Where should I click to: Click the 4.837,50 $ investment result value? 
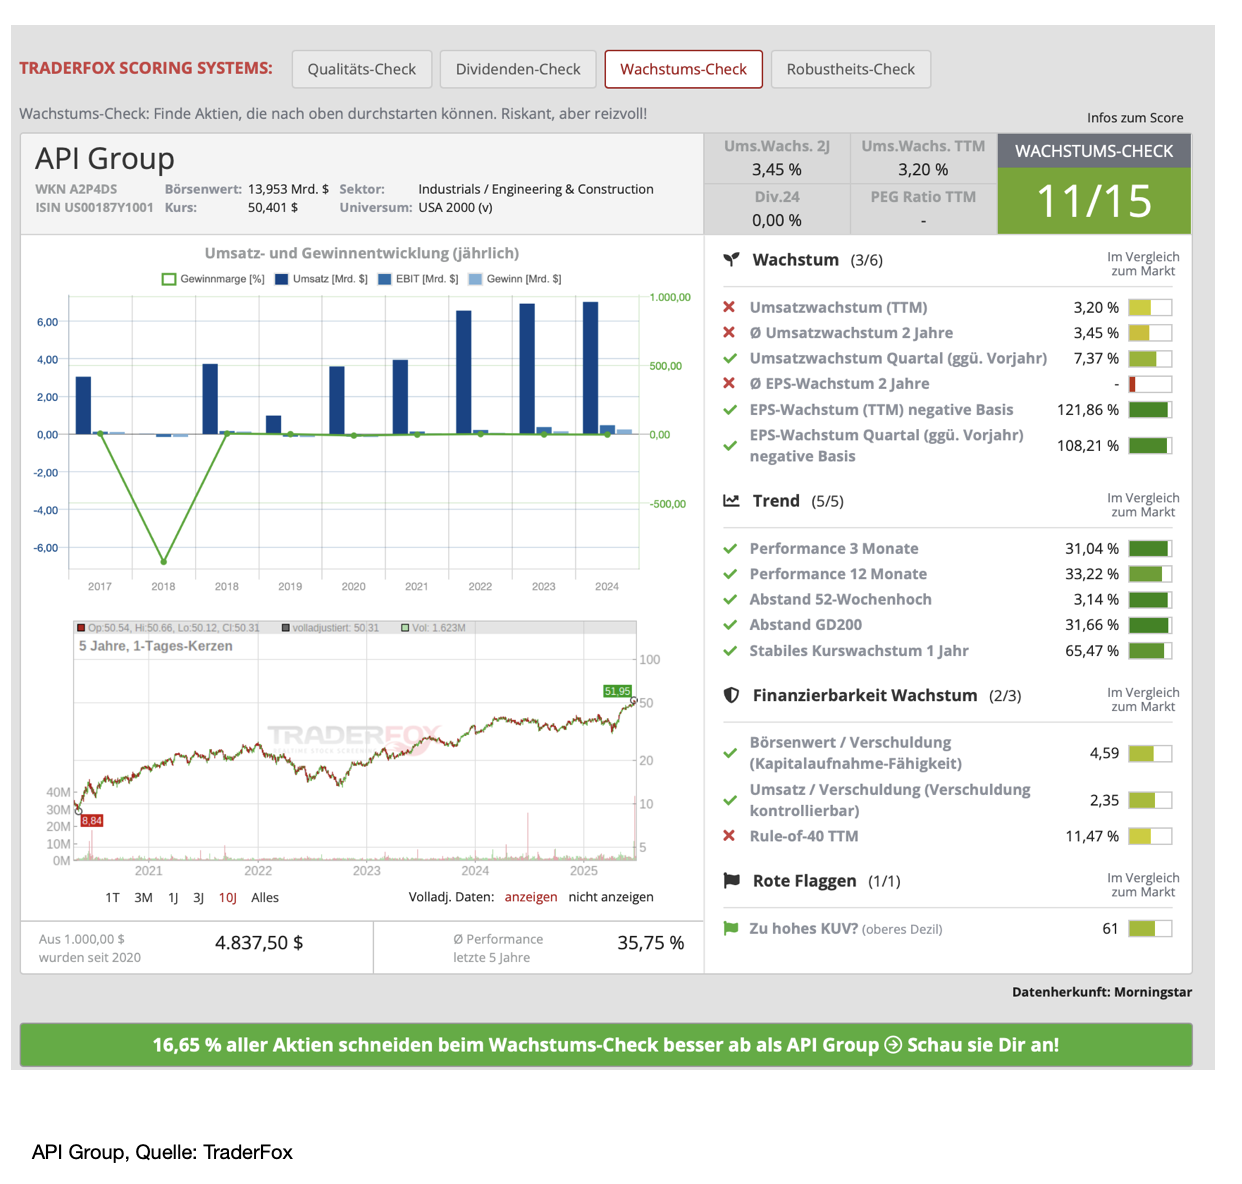(x=259, y=943)
